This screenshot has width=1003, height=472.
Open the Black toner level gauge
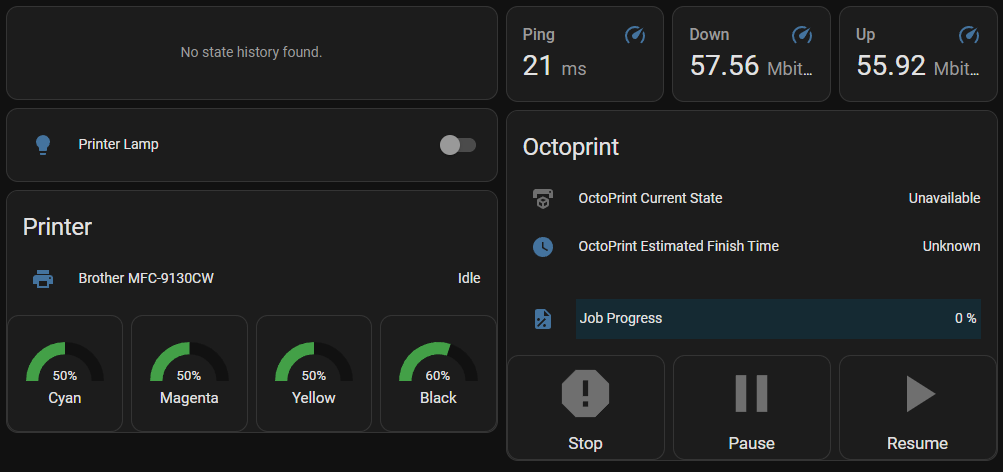438,374
